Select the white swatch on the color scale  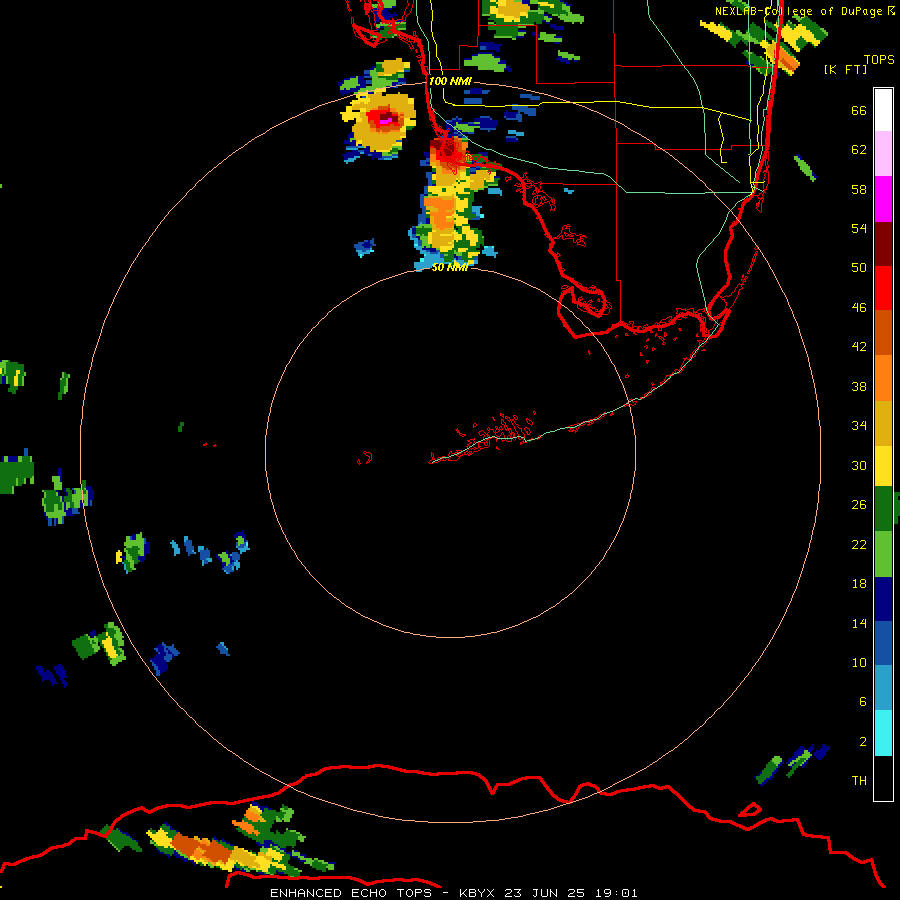point(883,110)
